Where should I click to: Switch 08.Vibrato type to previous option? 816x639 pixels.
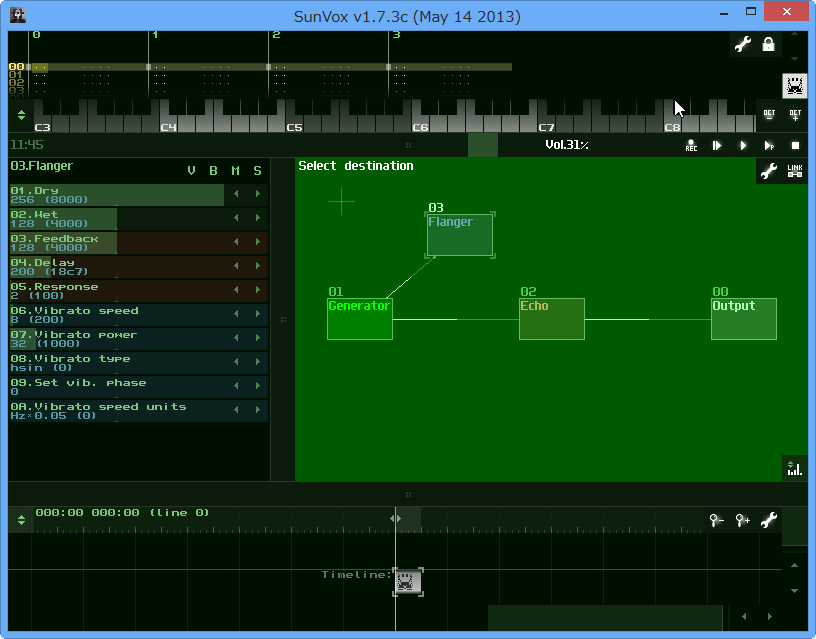click(x=236, y=361)
